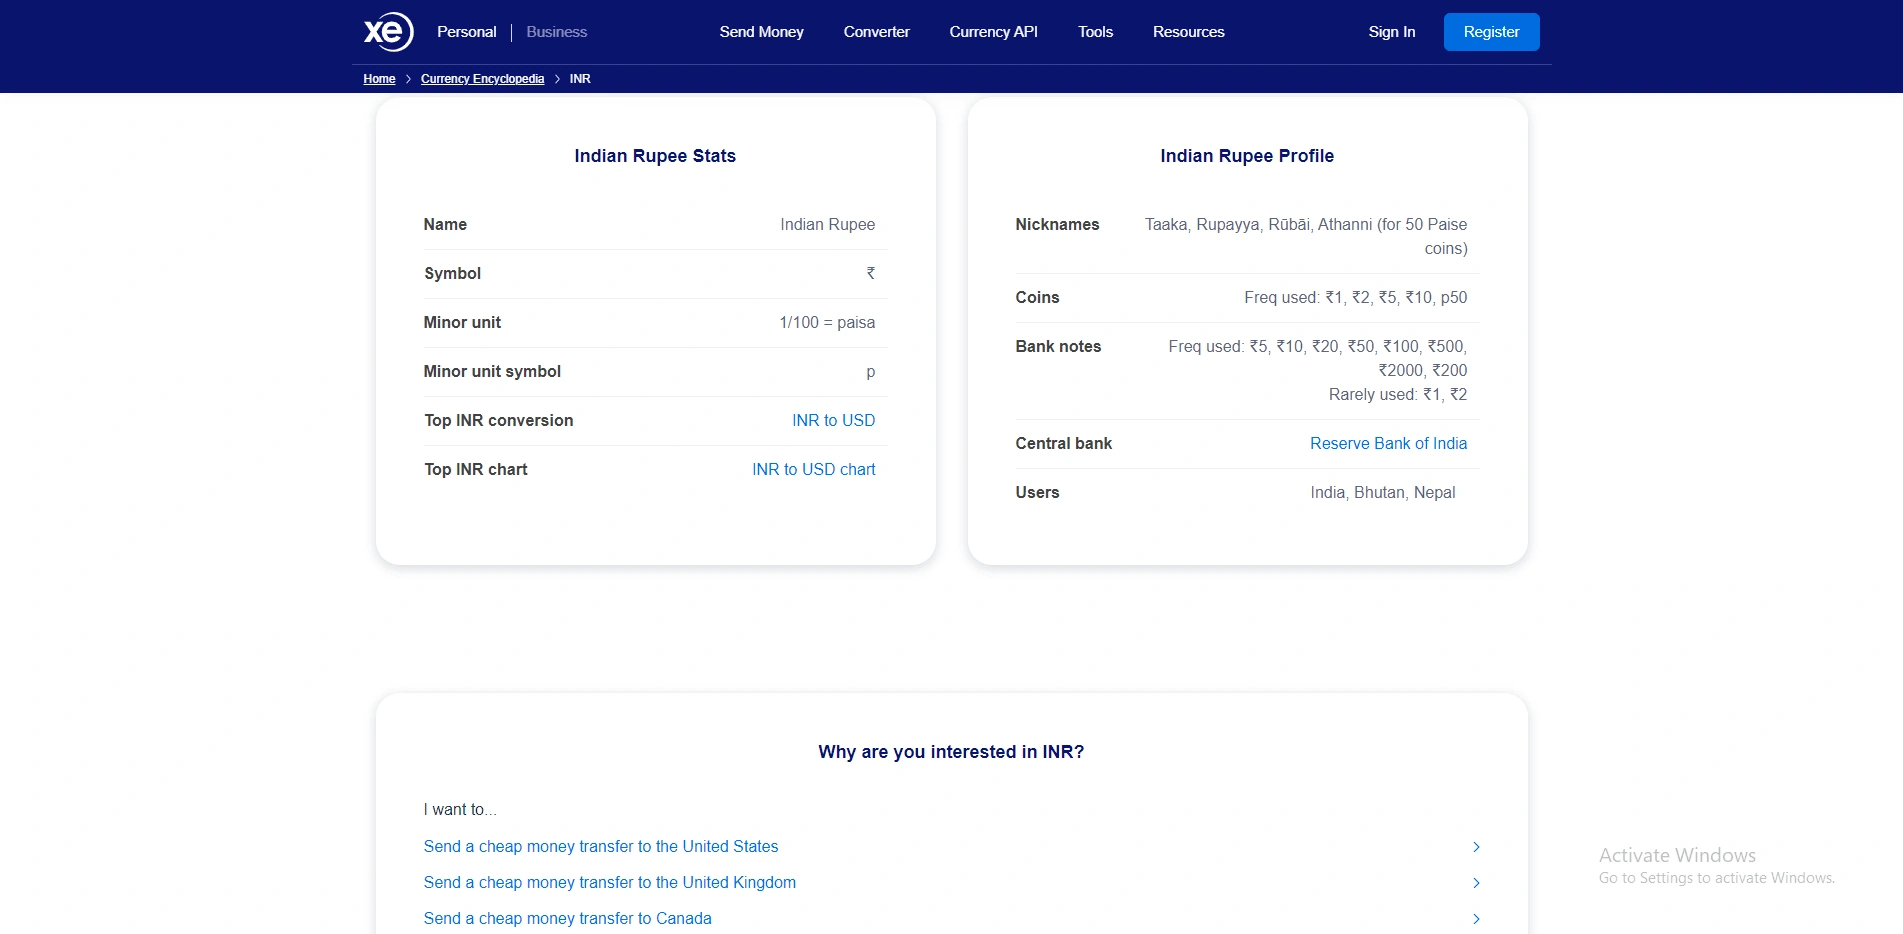The image size is (1903, 934).
Task: Open the United Kingdom money transfer link
Action: click(x=609, y=883)
